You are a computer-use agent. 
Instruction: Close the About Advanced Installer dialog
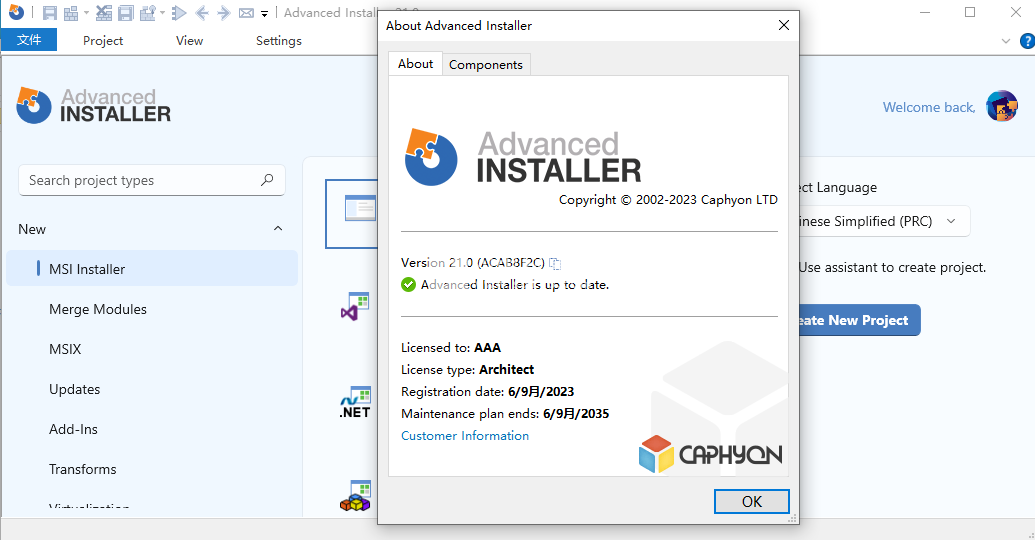(x=784, y=25)
